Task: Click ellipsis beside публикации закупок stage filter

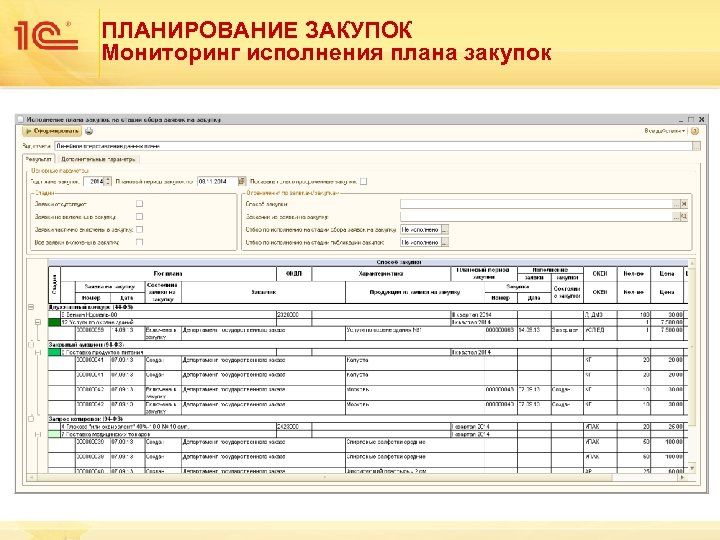Action: 444,242
